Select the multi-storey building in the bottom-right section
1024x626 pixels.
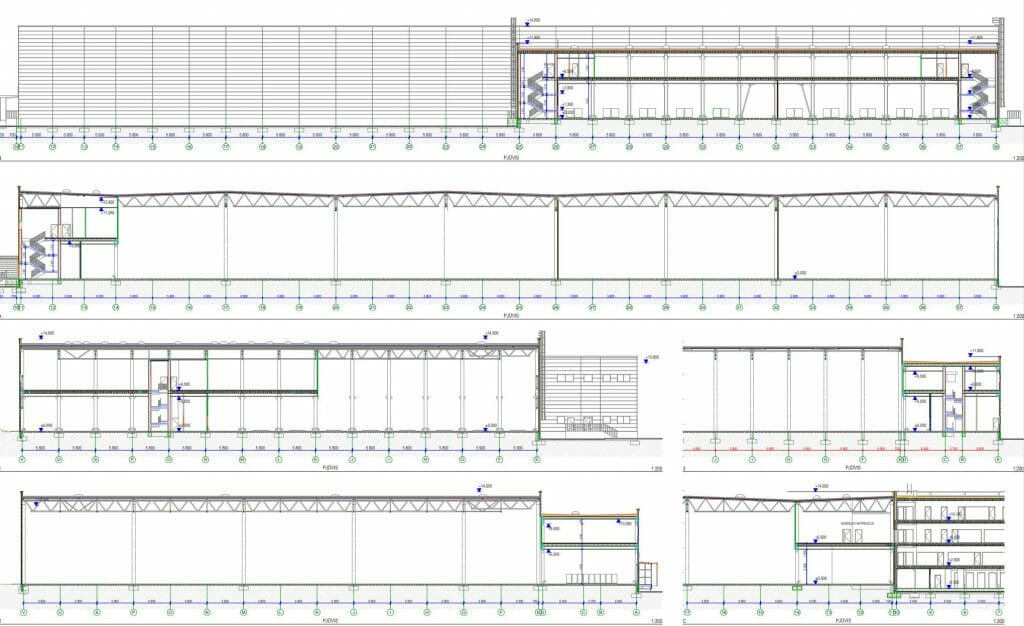click(948, 540)
